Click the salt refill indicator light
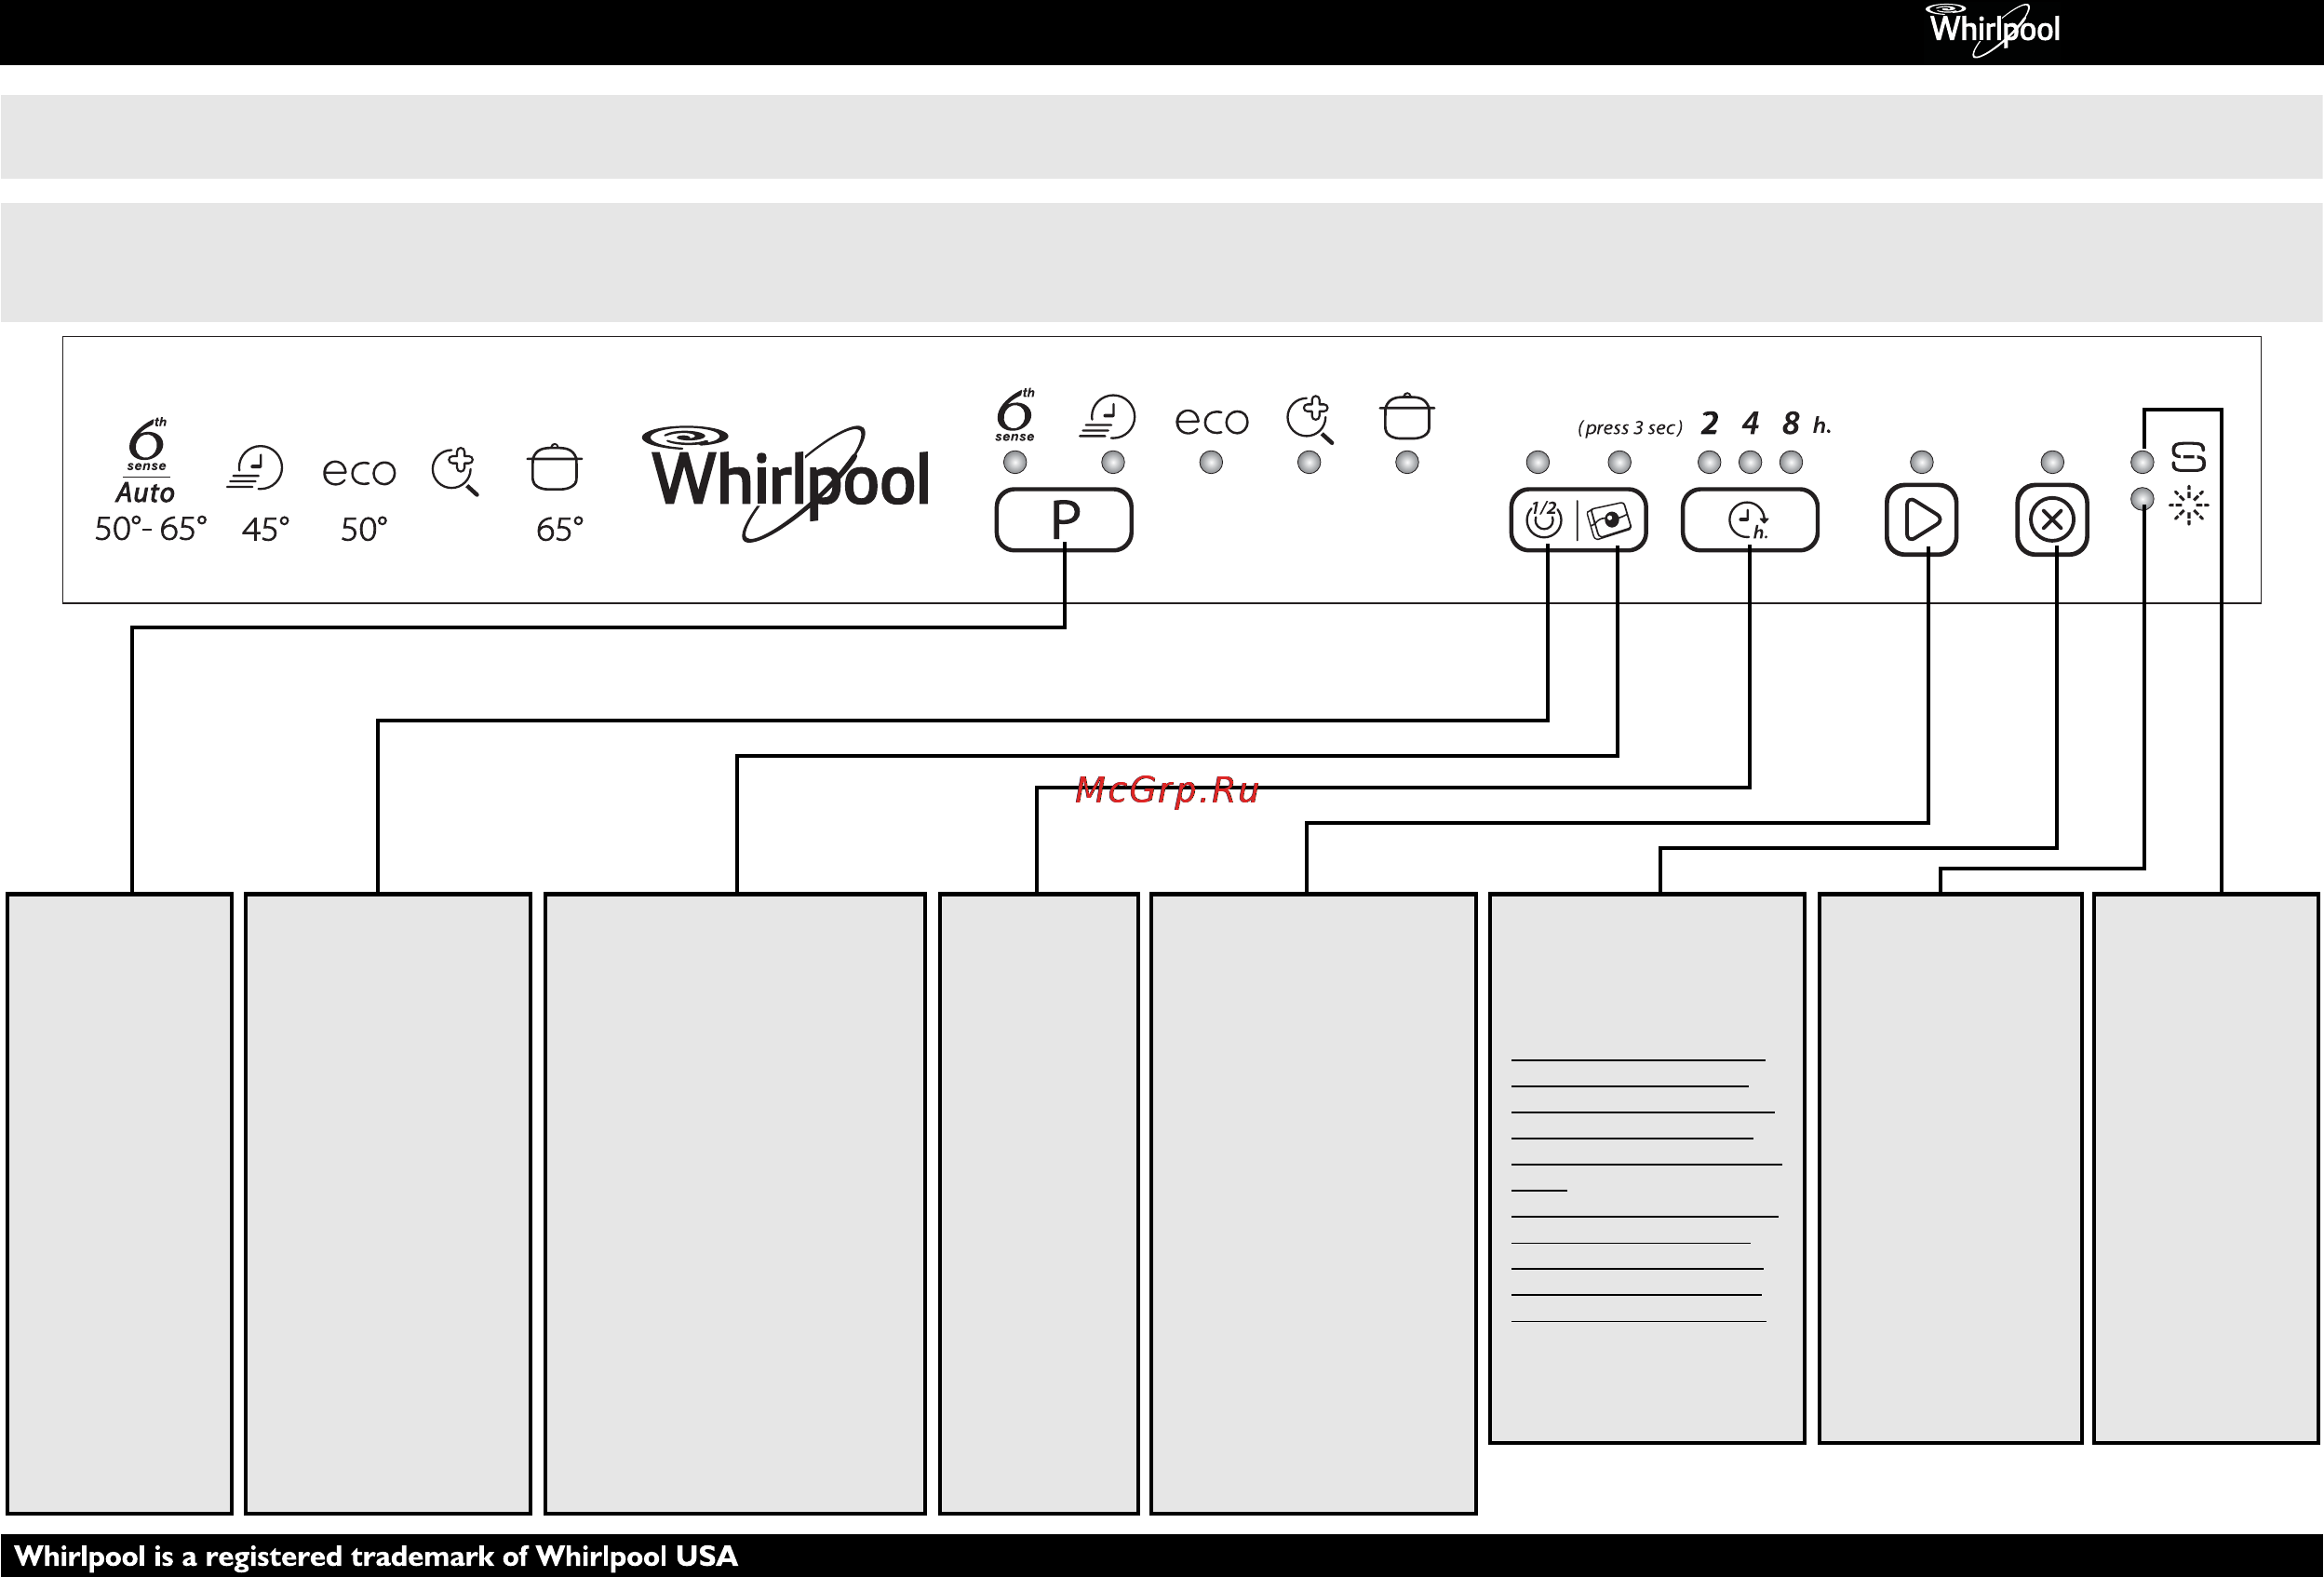Viewport: 2324px width, 1577px height. coord(2142,462)
